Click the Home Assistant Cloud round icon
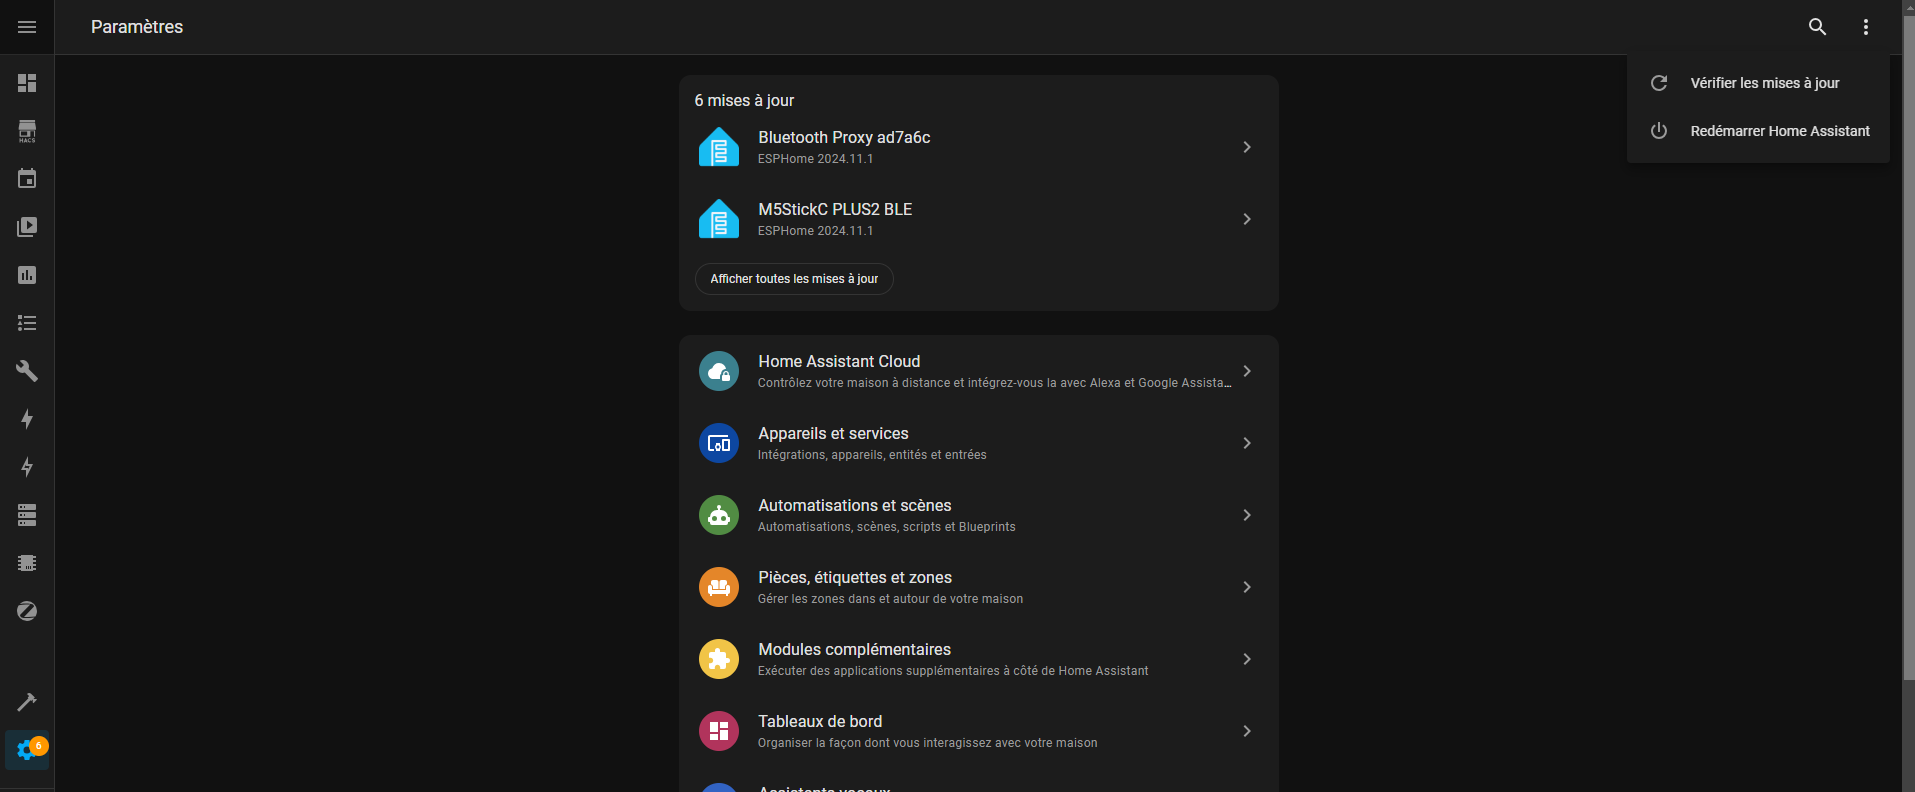Viewport: 1915px width, 792px height. pyautogui.click(x=719, y=371)
